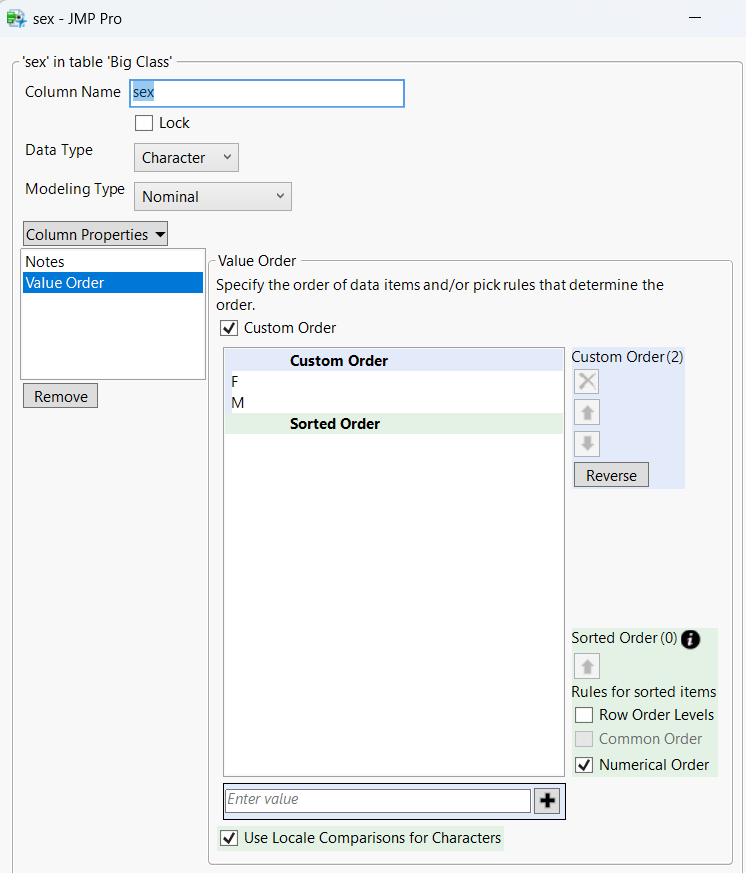
Task: Toggle the Lock checkbox
Action: [144, 123]
